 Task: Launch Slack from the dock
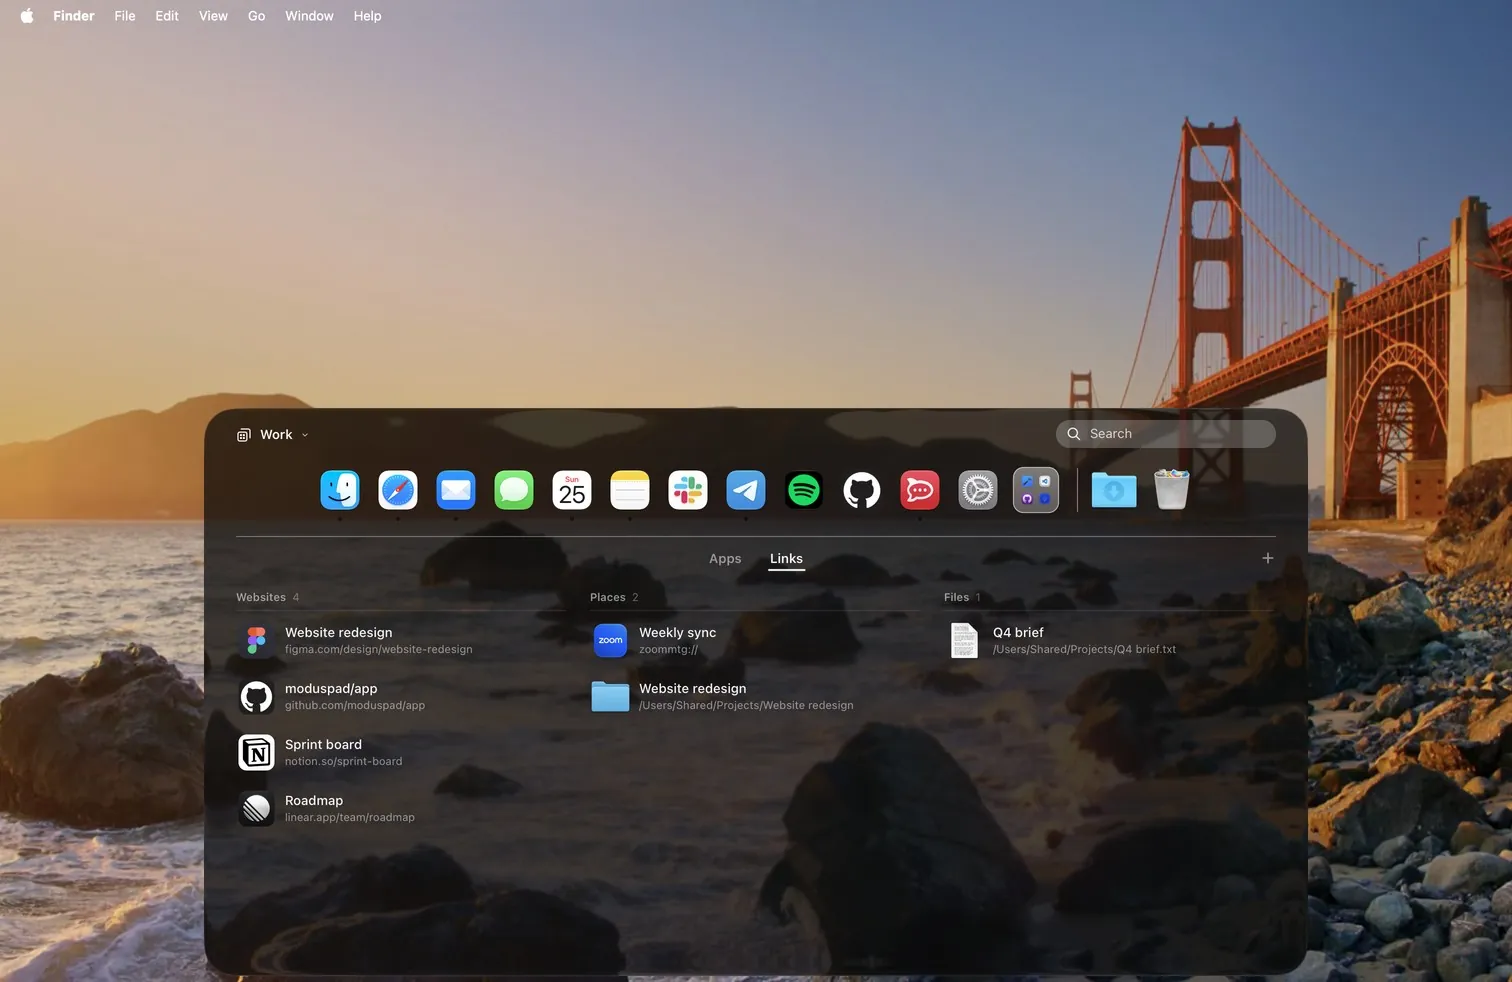pos(688,490)
